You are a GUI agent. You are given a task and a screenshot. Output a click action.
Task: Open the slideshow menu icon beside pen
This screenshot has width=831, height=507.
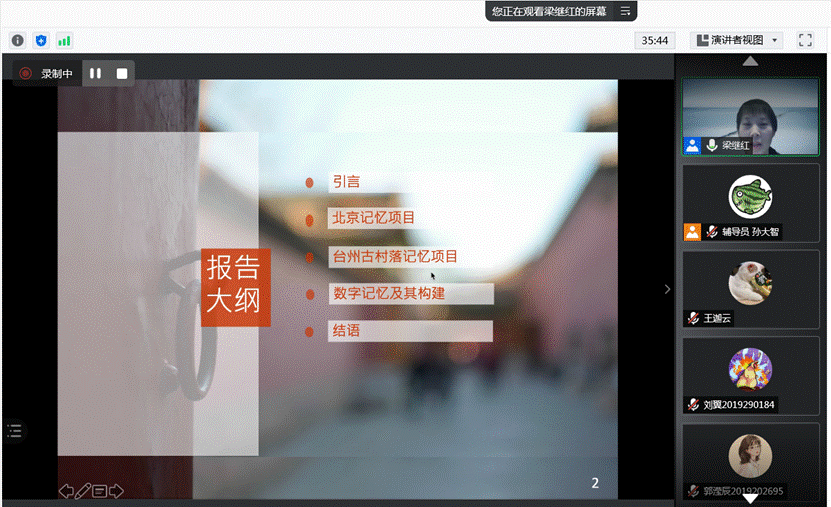(100, 490)
